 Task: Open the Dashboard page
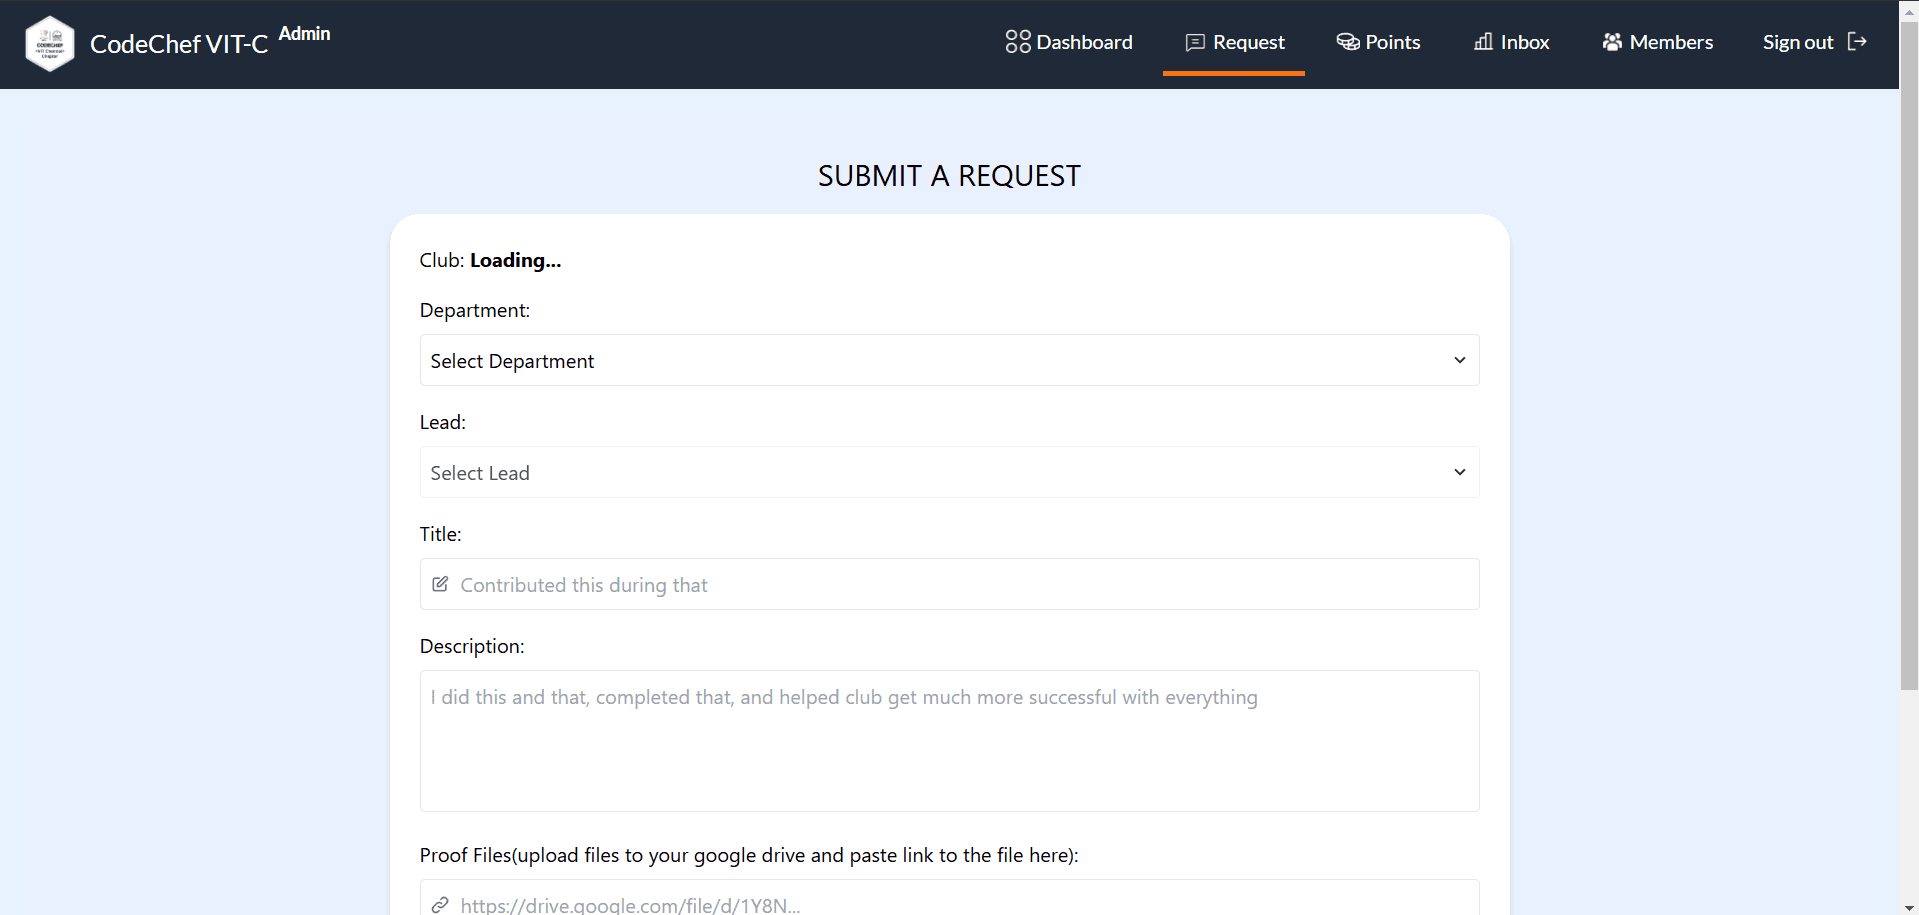click(x=1069, y=42)
